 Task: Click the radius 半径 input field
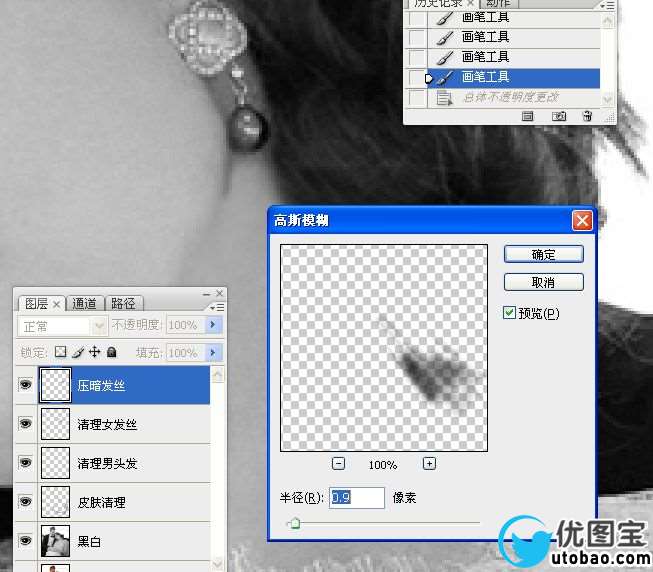(357, 497)
